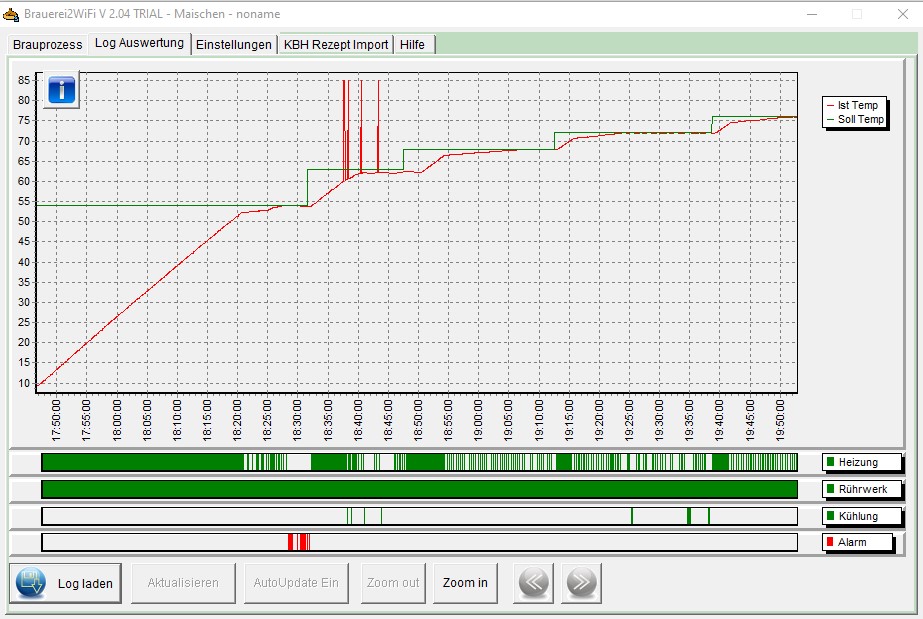The height and width of the screenshot is (619, 923).
Task: Click the red Alarm legend square
Action: 829,542
